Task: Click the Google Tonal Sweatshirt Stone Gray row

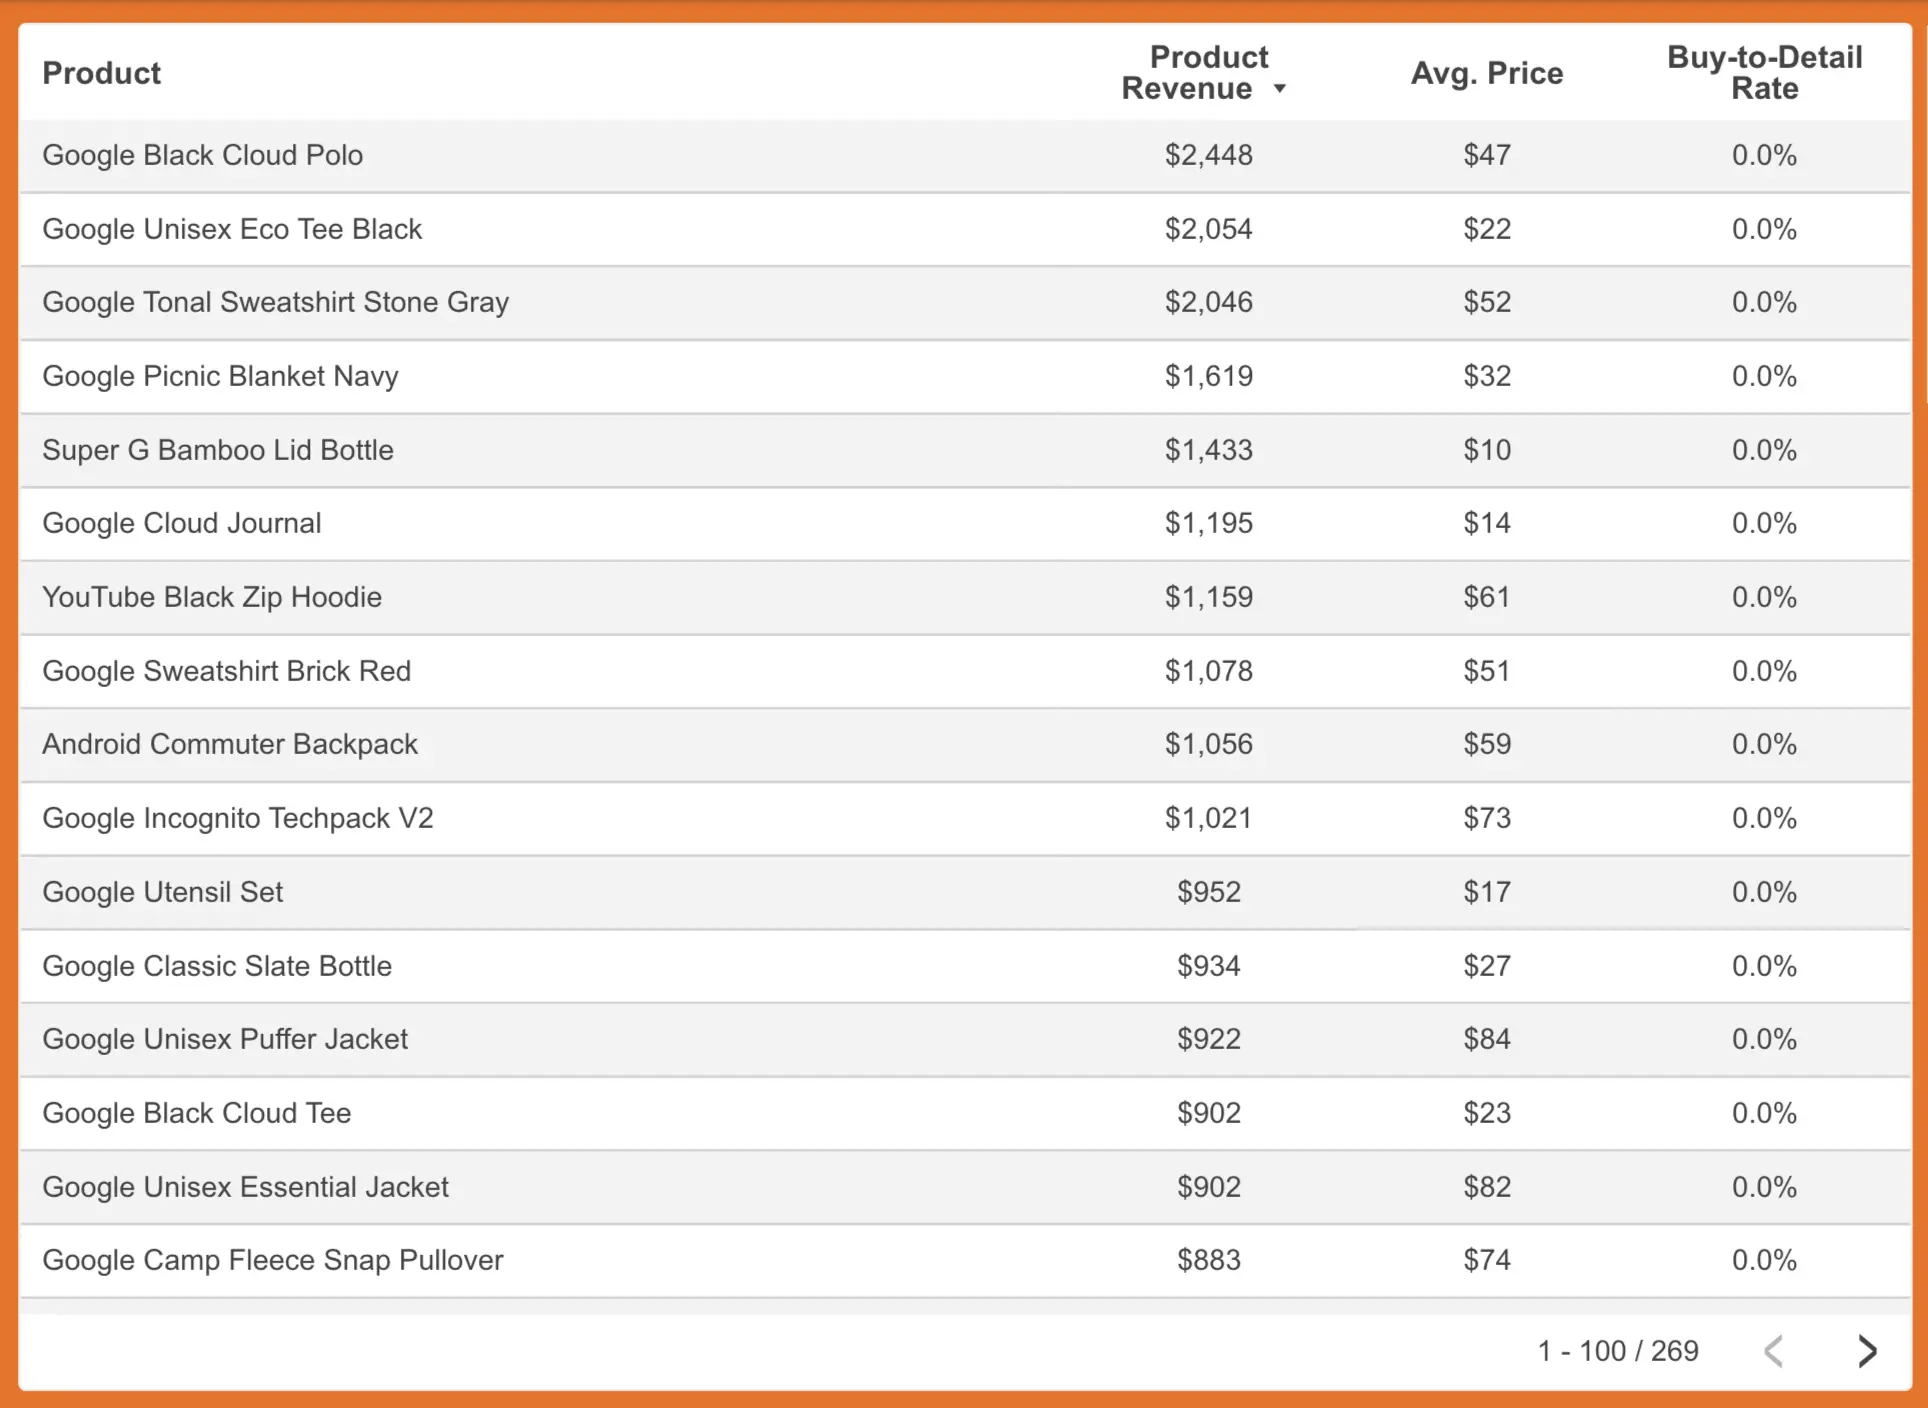Action: click(965, 303)
